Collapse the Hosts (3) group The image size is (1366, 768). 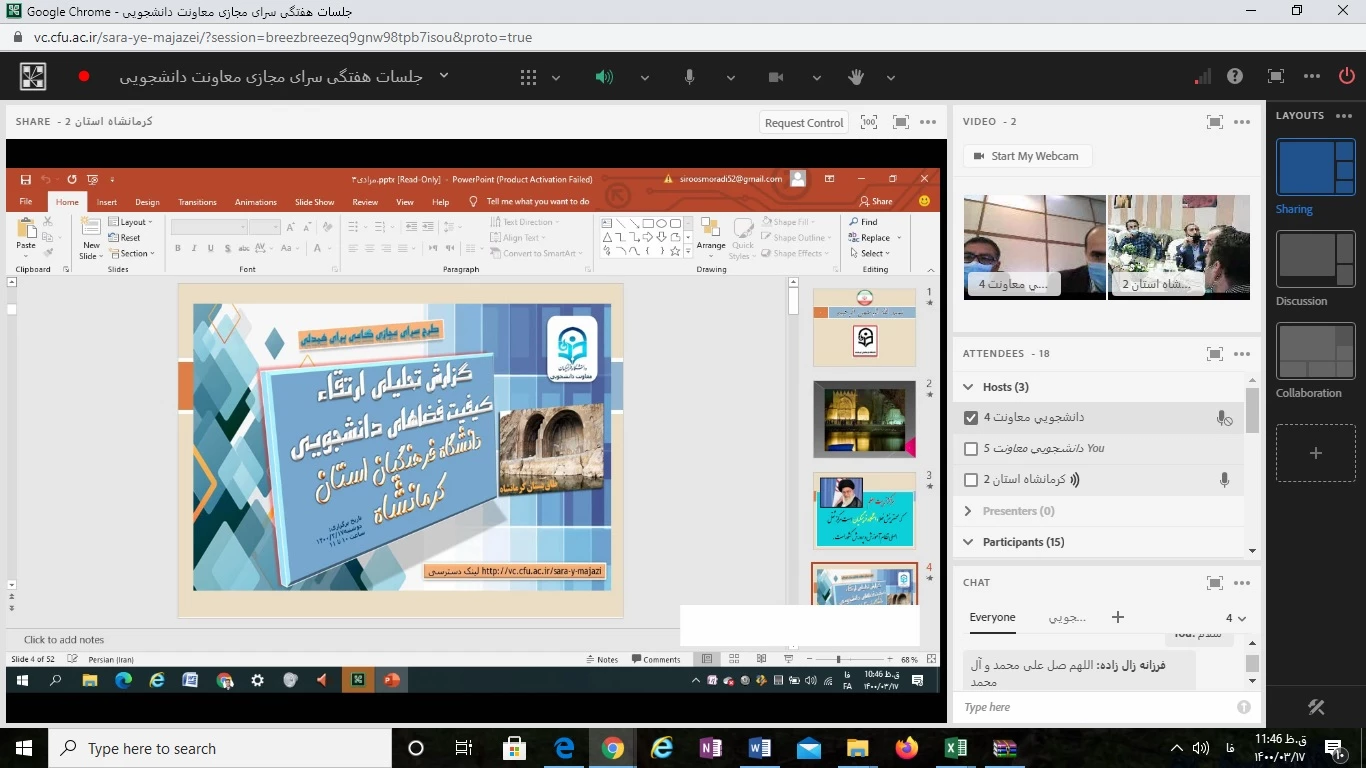coord(968,387)
